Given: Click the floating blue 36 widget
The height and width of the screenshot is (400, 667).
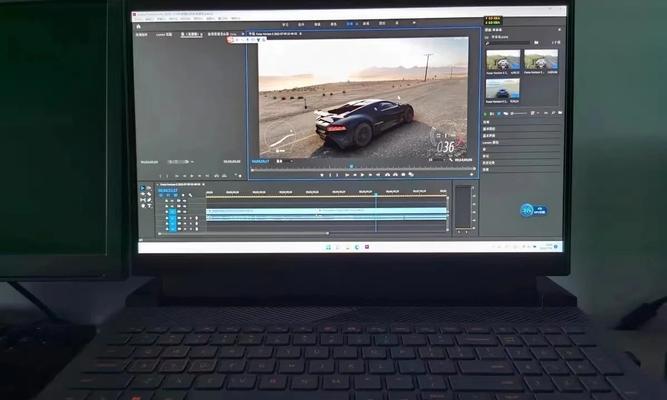Looking at the screenshot, I should tap(533, 210).
